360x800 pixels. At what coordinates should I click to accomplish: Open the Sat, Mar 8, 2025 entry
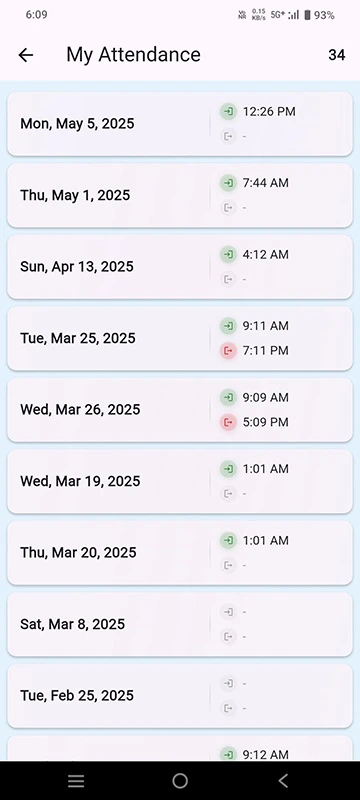coord(180,624)
